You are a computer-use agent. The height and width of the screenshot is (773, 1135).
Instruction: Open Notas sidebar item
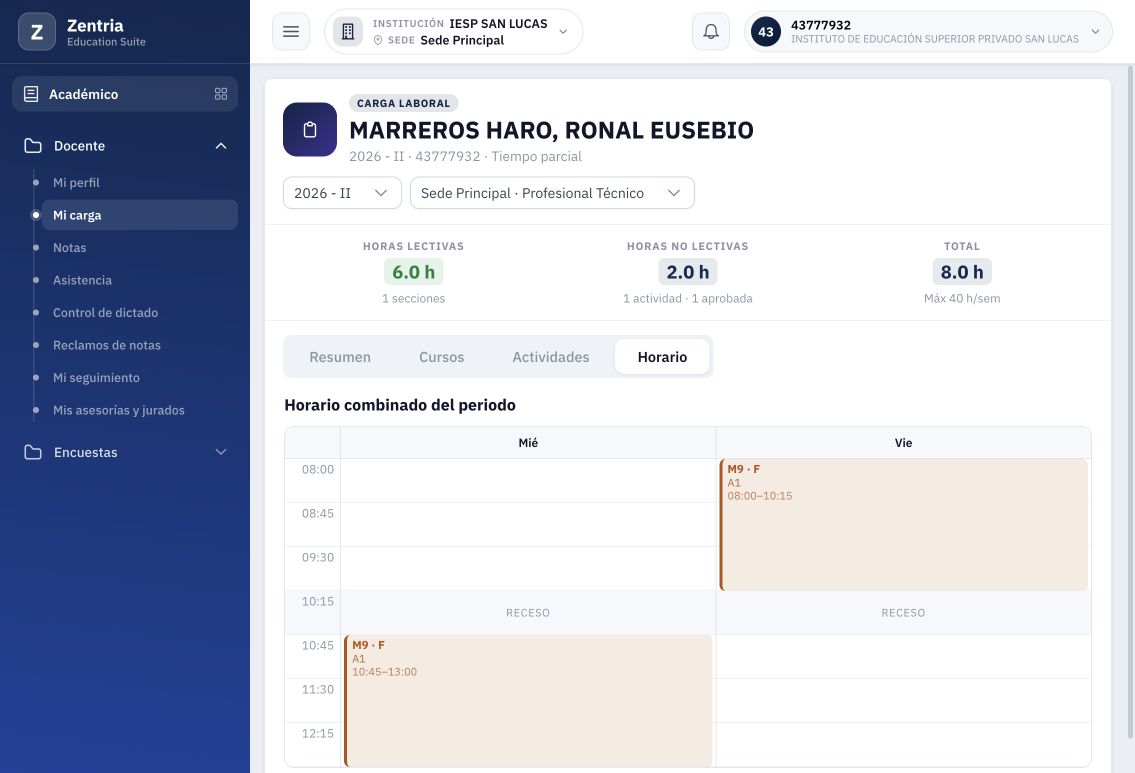coord(140,248)
